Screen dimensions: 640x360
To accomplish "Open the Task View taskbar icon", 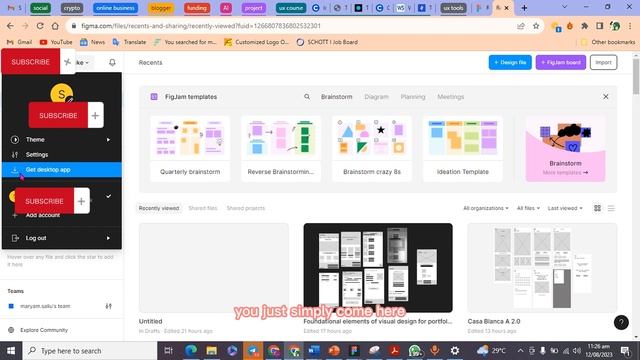I will pos(168,351).
